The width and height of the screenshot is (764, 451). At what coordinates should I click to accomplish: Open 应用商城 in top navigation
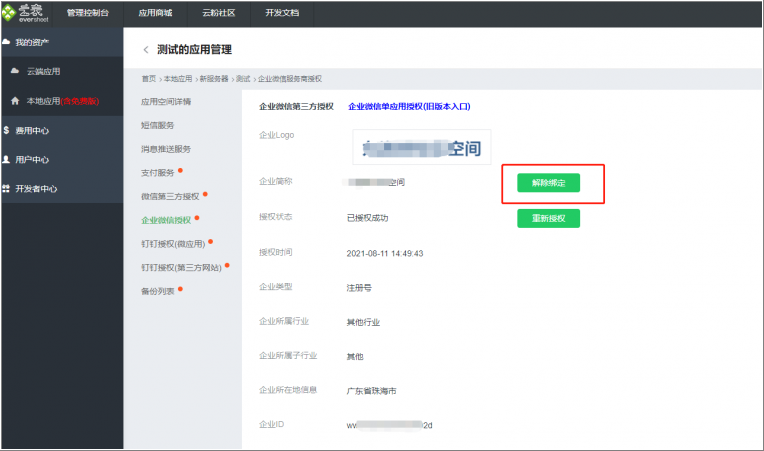(155, 13)
